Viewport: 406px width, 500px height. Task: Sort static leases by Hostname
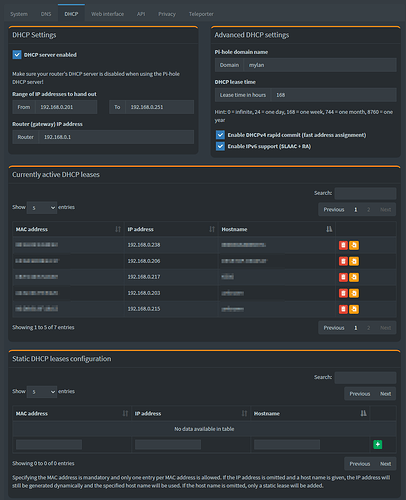pyautogui.click(x=310, y=414)
